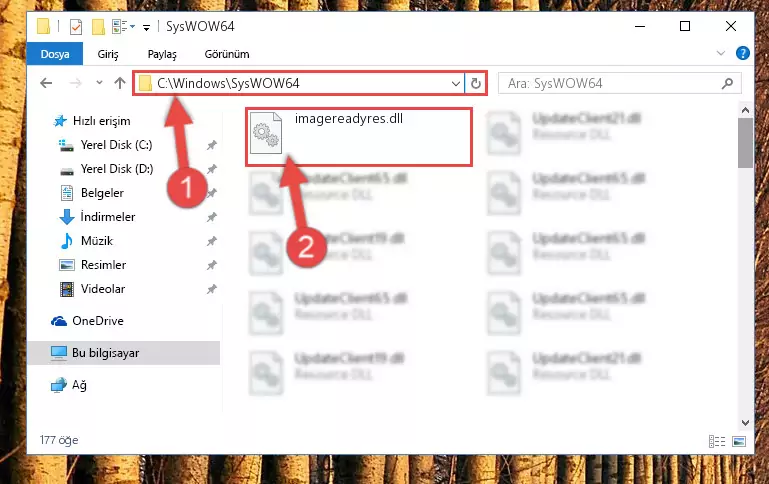Unpin Müzik from quick access
The width and height of the screenshot is (769, 484).
point(211,241)
